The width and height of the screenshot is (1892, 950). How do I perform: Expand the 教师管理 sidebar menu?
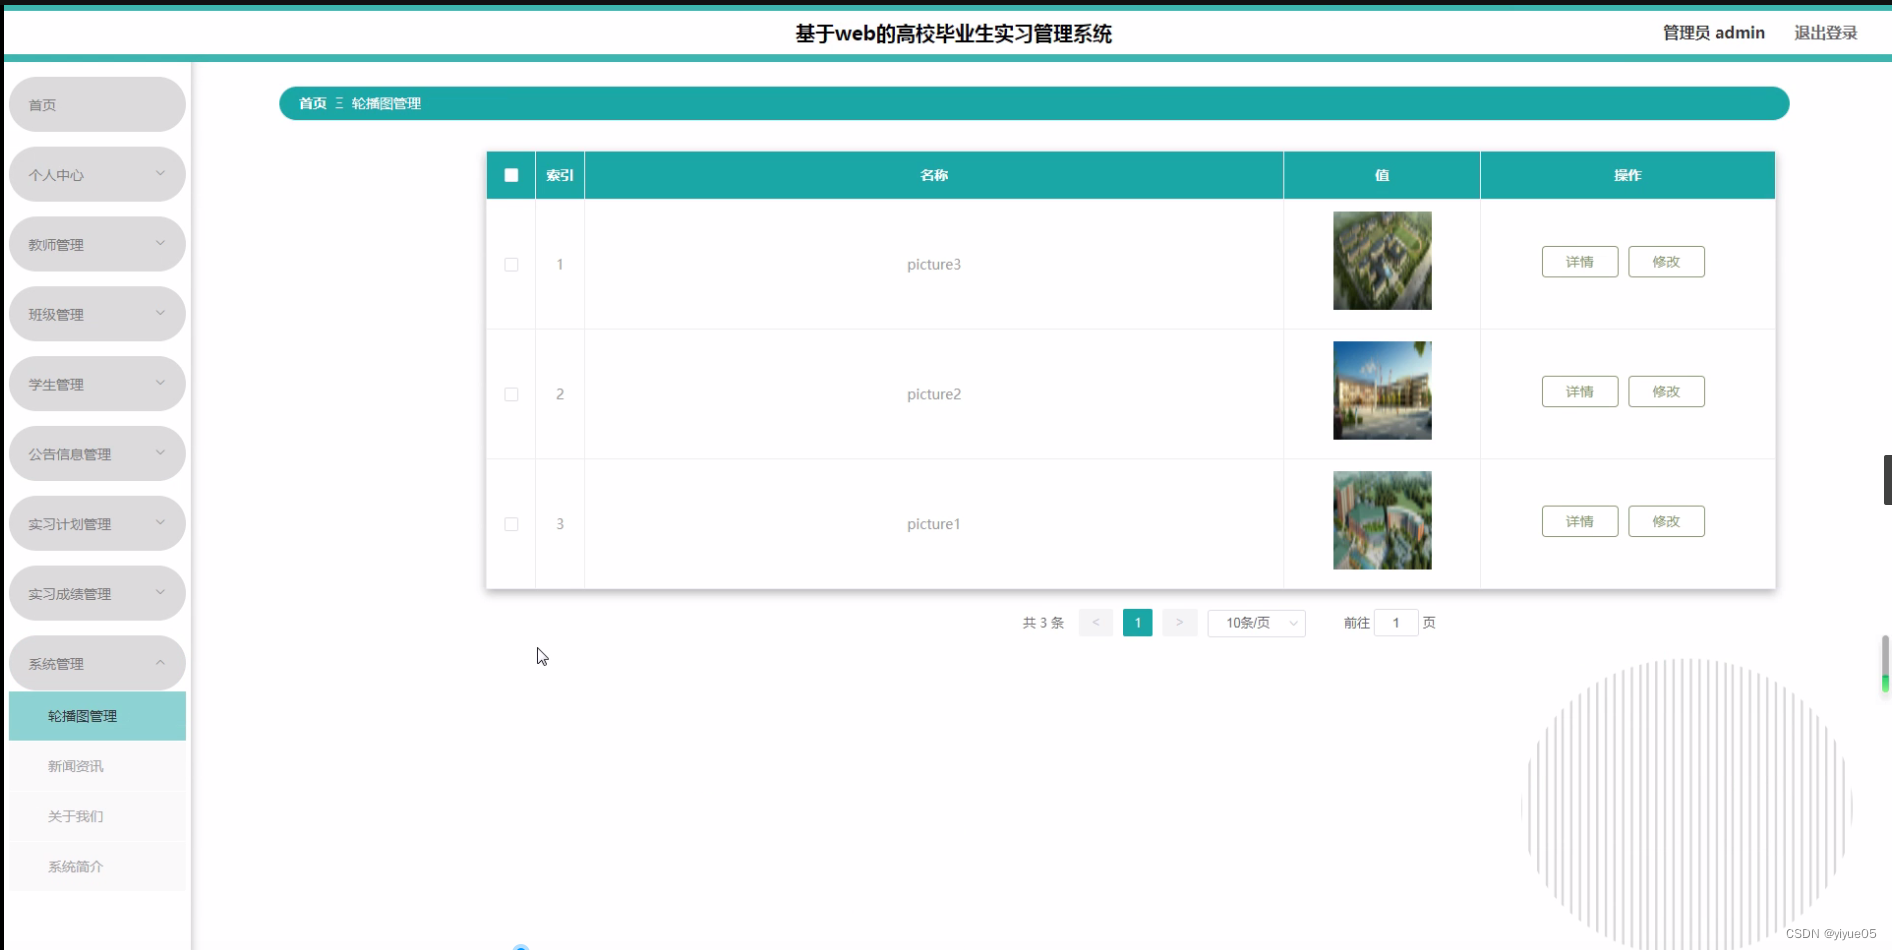97,245
